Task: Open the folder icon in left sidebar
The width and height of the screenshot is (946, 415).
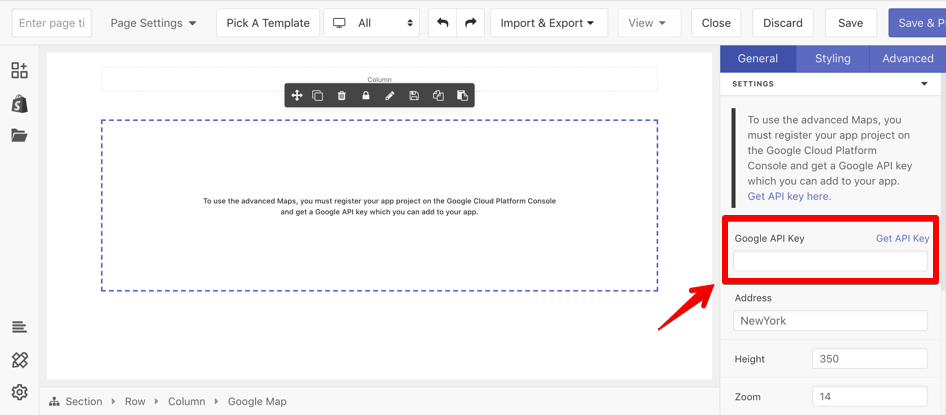Action: (19, 135)
